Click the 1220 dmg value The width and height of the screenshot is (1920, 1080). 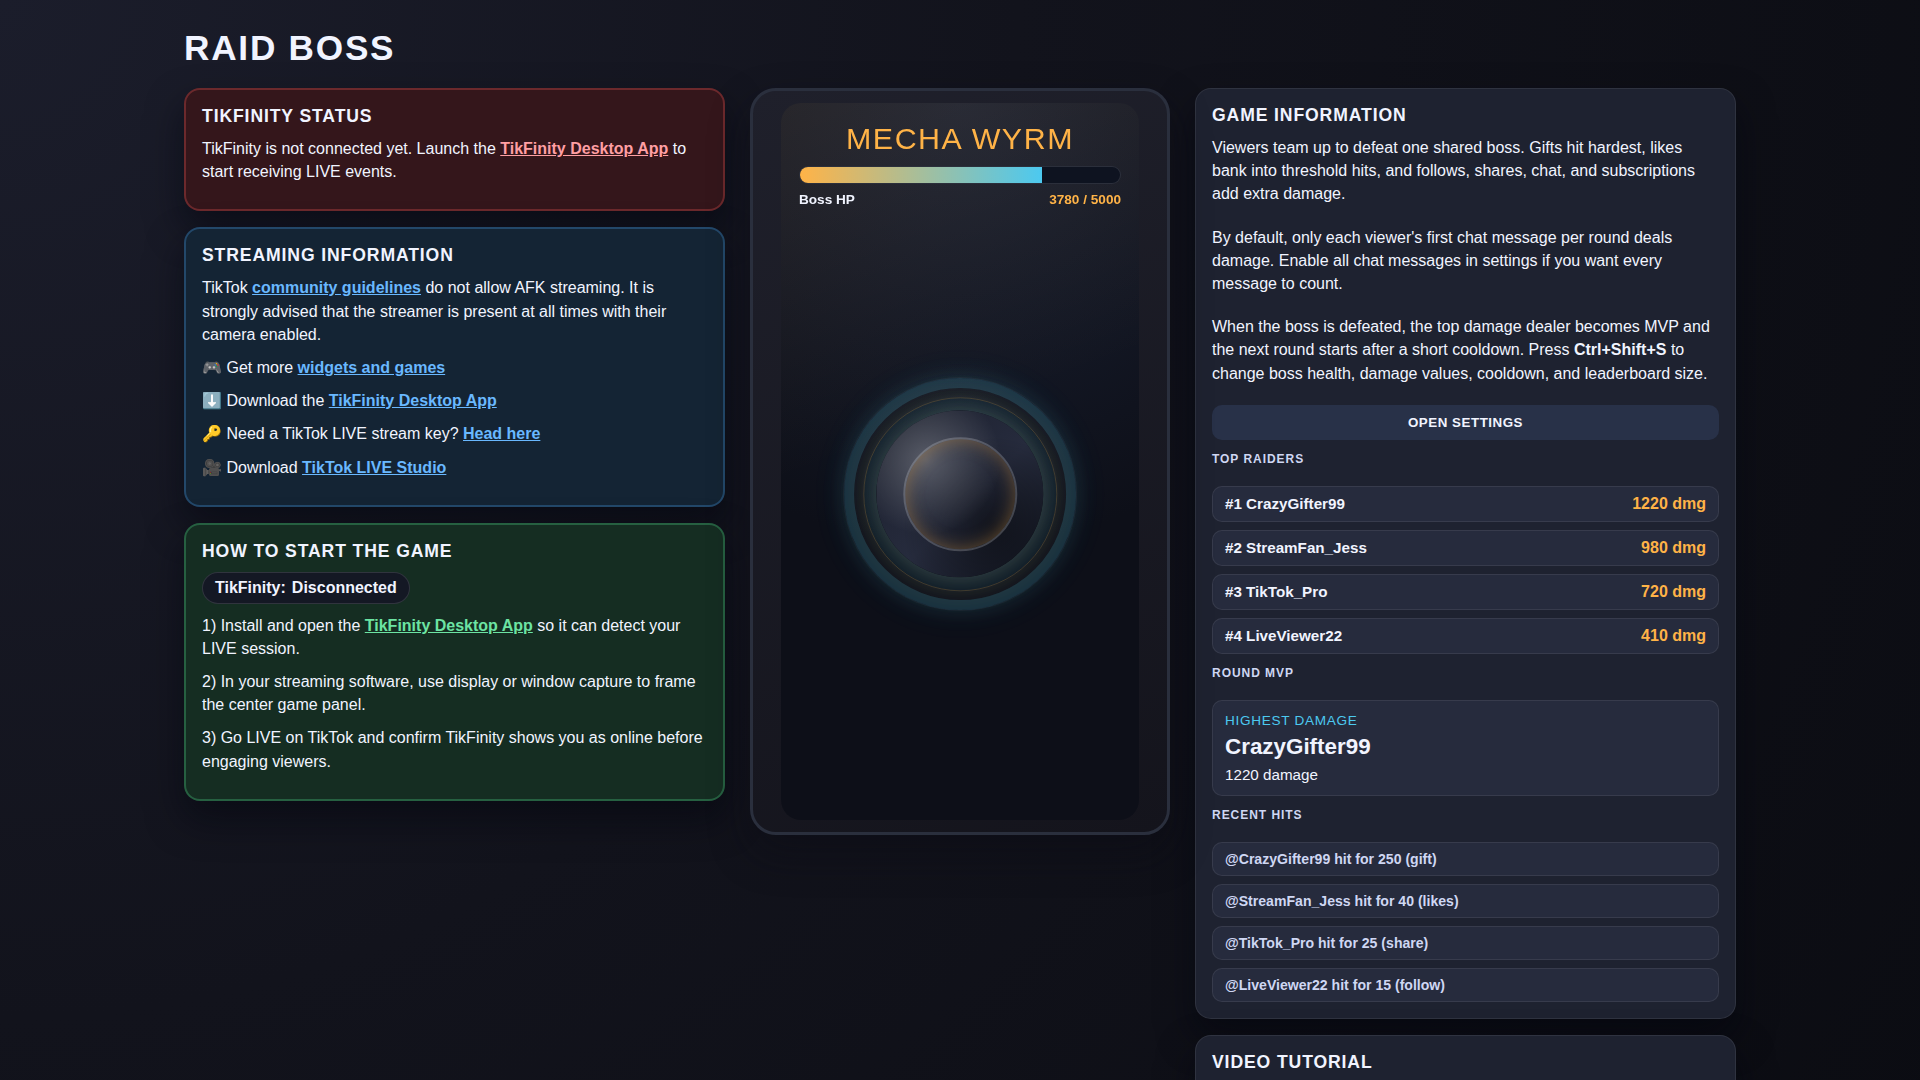(x=1668, y=504)
